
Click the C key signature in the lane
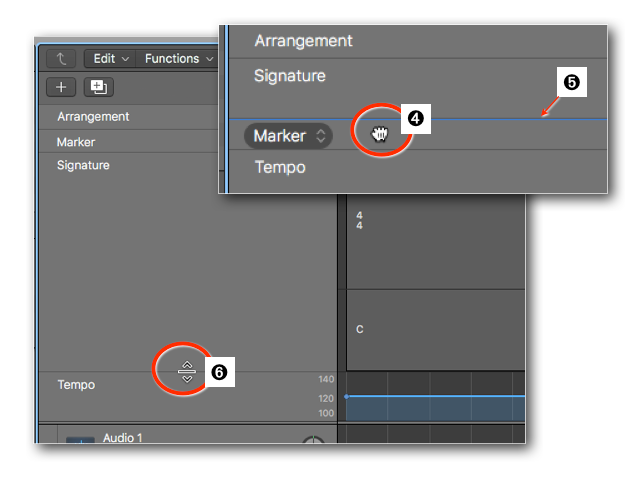pos(359,329)
